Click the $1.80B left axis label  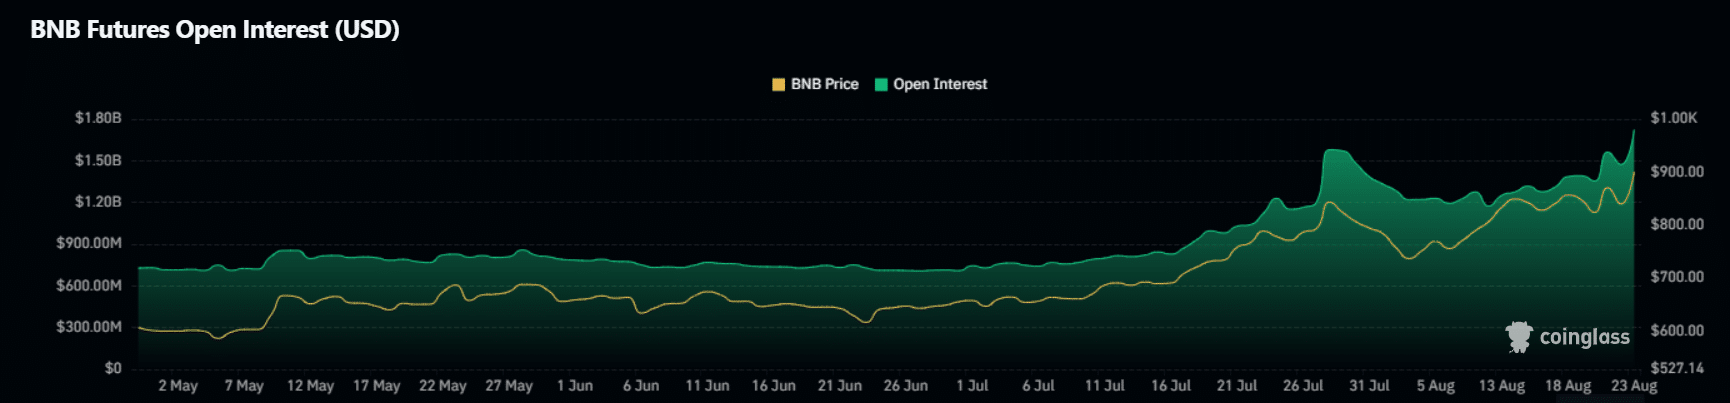coord(98,118)
